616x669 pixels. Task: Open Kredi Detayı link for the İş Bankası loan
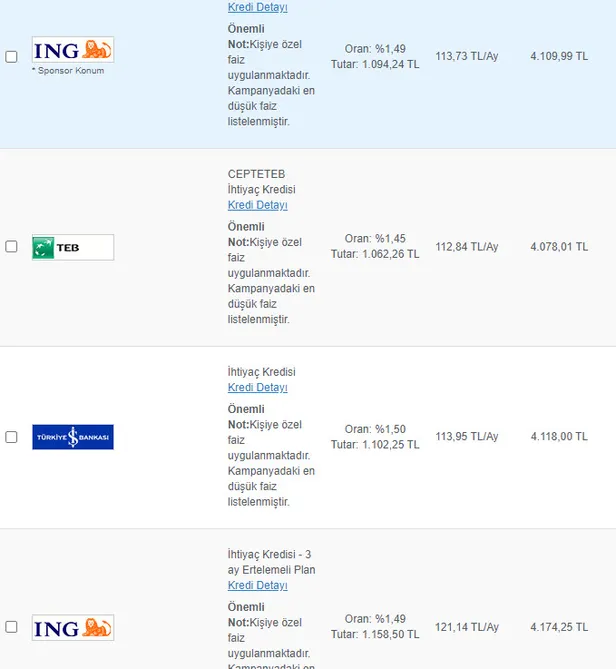click(258, 388)
